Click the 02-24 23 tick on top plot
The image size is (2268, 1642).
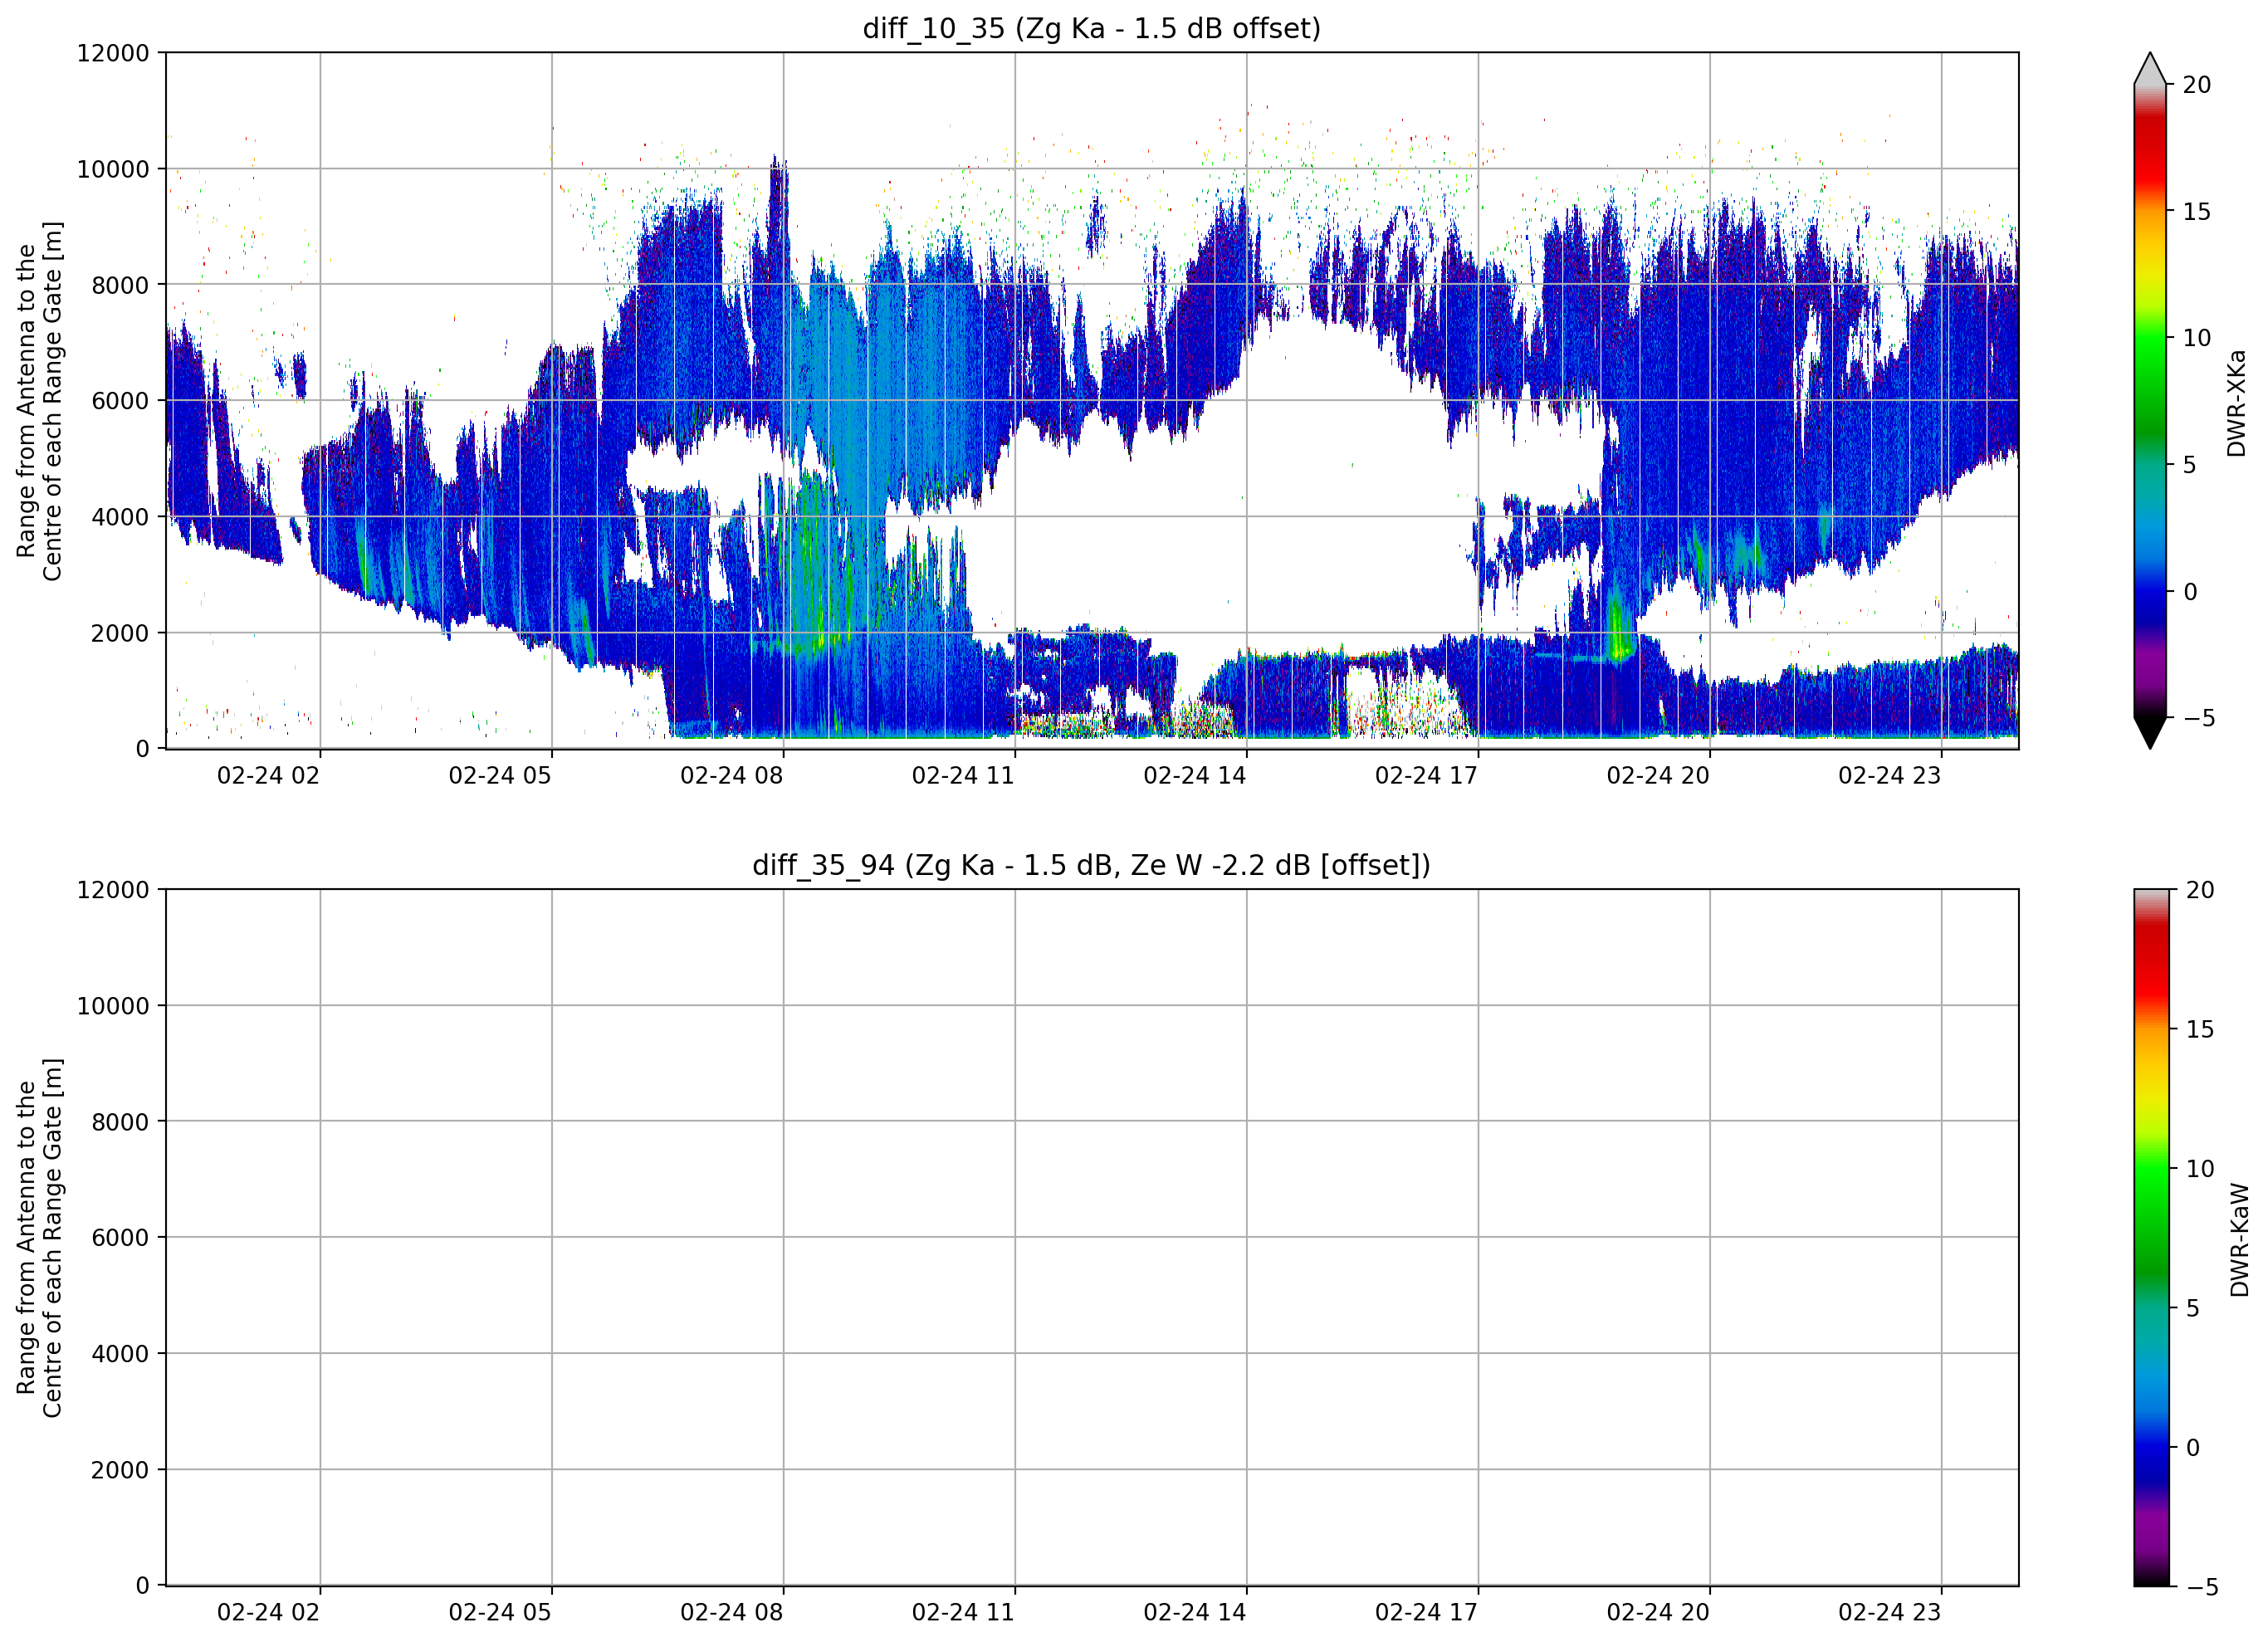tap(1889, 776)
